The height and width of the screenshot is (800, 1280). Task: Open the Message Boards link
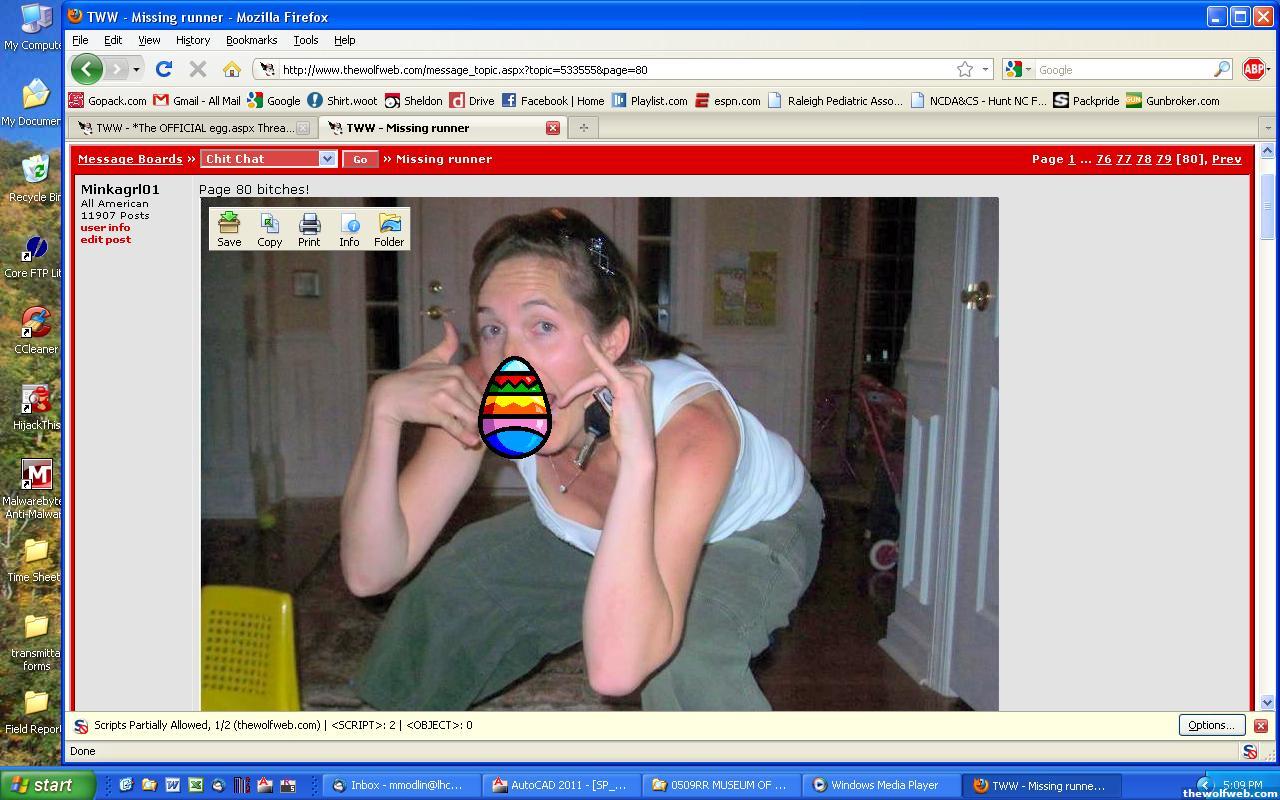(x=130, y=159)
